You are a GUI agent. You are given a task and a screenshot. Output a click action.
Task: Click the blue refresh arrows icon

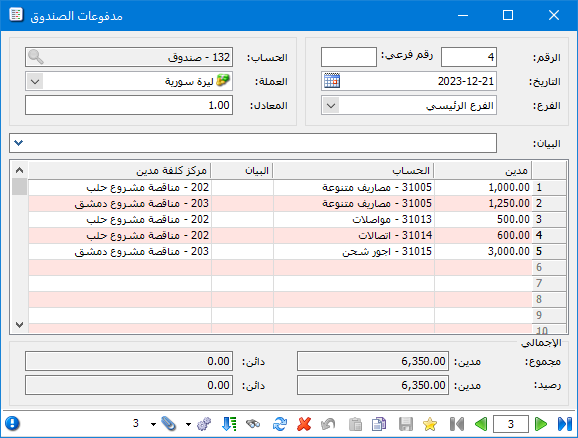tap(280, 424)
